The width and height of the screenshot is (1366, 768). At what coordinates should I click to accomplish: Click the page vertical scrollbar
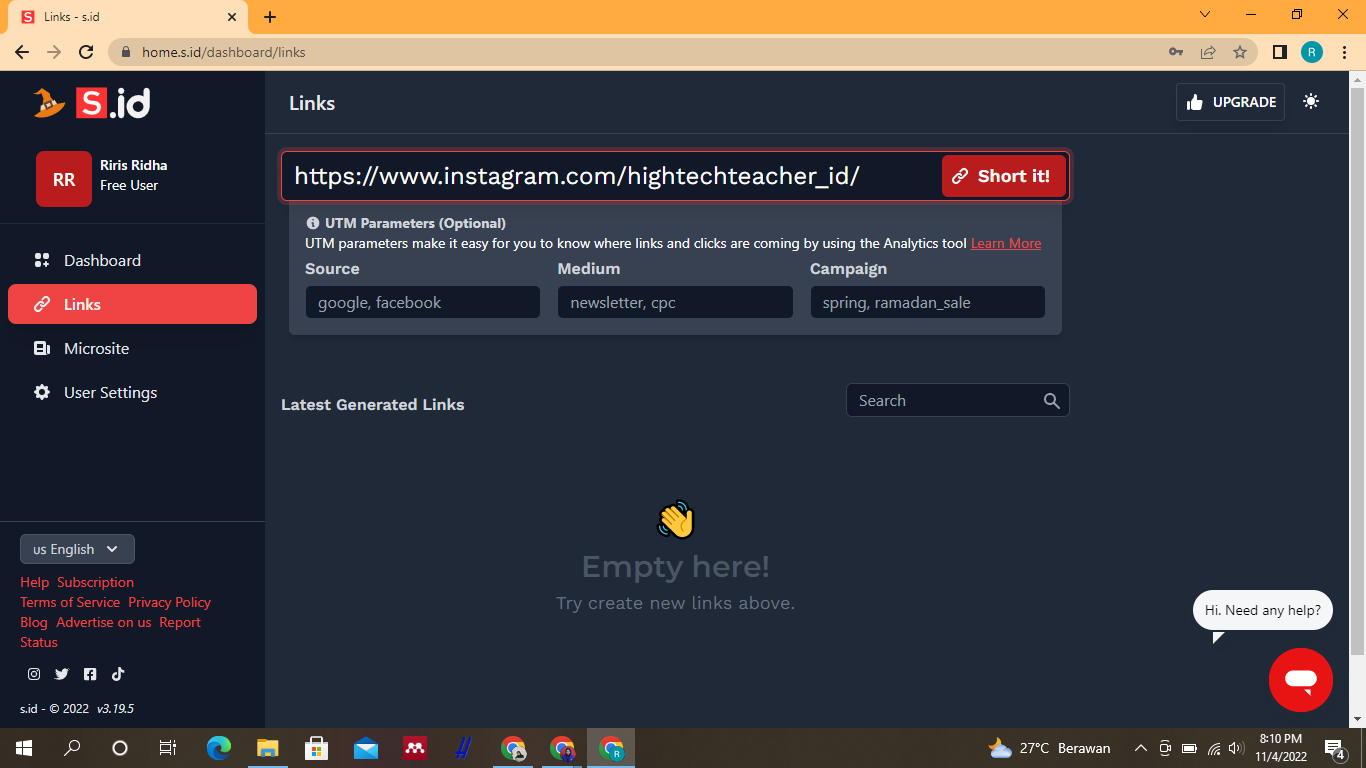[1357, 370]
